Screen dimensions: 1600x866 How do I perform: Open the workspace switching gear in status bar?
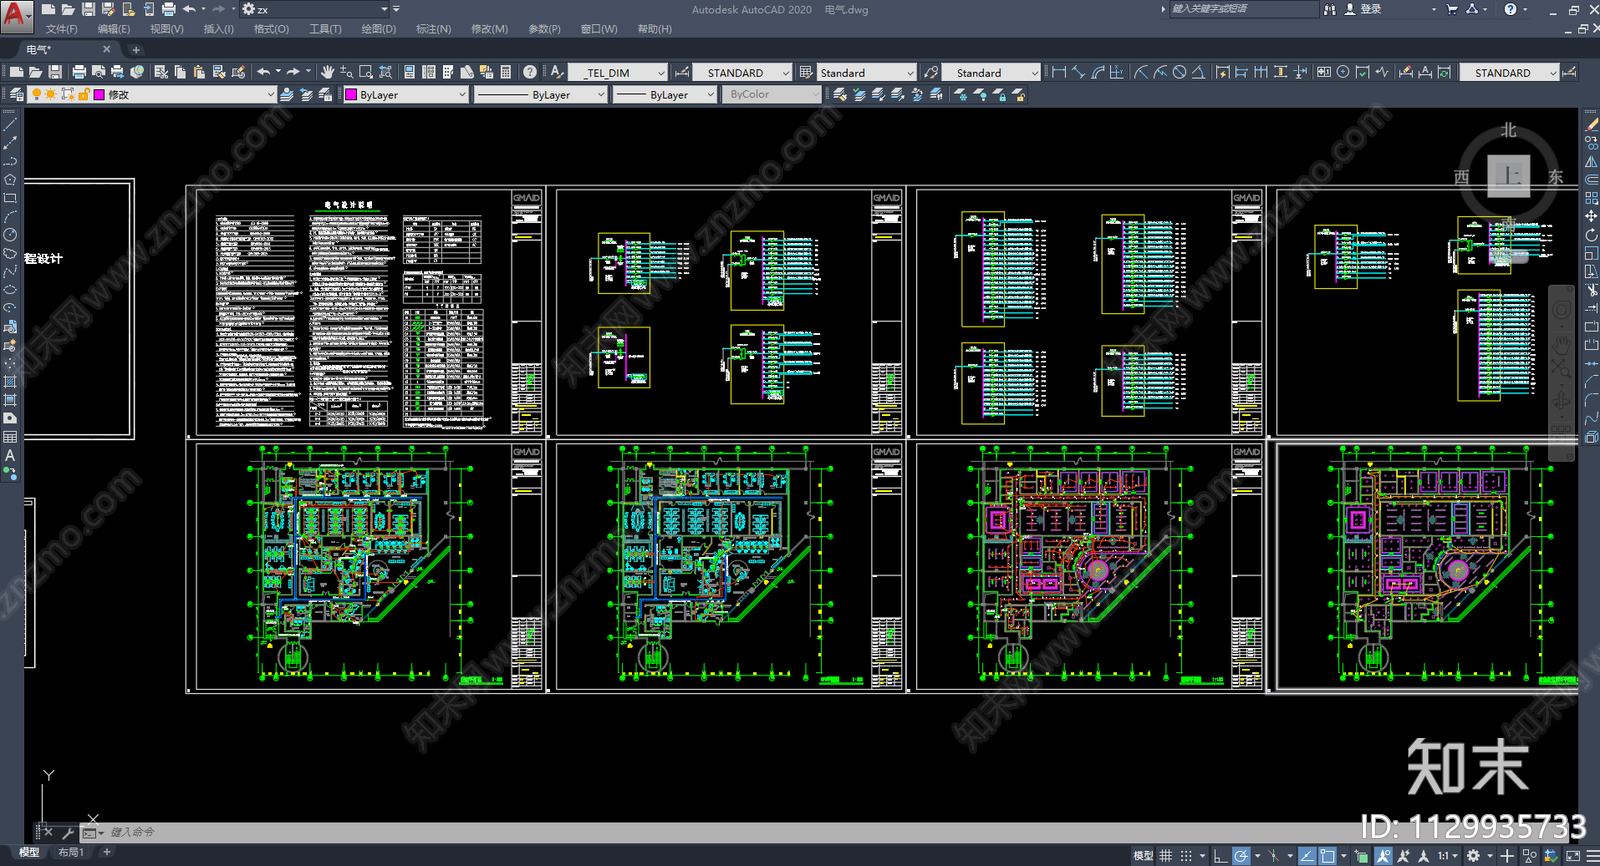1473,856
